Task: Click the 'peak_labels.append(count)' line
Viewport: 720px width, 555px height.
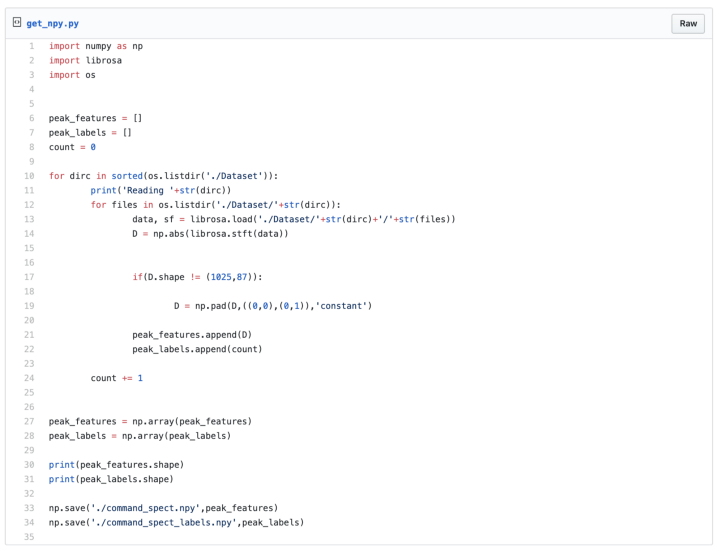Action: coord(197,349)
